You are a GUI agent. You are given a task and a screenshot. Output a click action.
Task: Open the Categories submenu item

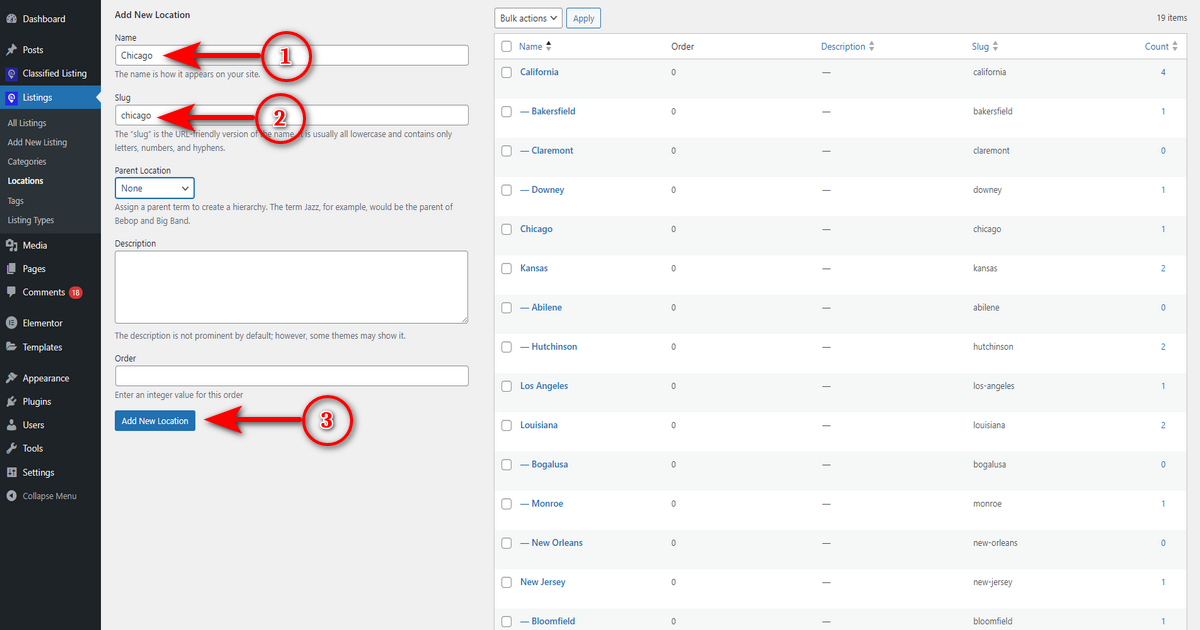27,162
